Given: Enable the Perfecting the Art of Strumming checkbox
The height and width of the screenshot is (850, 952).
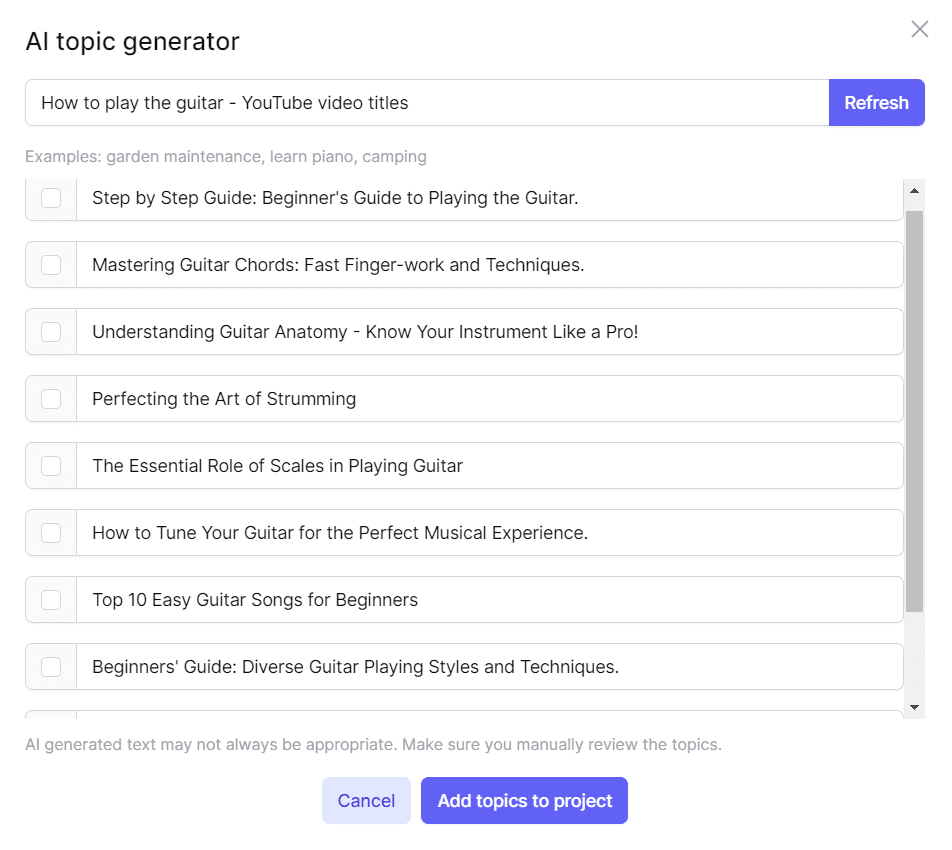Looking at the screenshot, I should coord(51,399).
